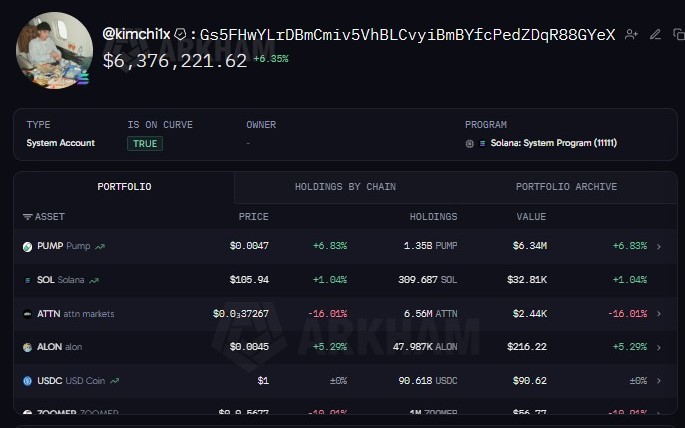Screen dimensions: 685x428
Task: Open Solana: System Program link
Action: click(553, 143)
